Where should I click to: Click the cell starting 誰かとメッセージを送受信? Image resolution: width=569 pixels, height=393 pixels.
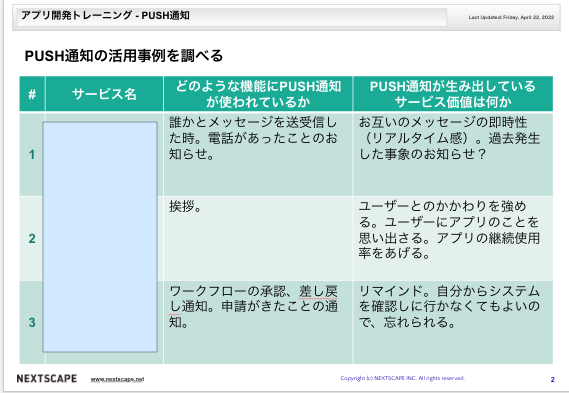(258, 155)
